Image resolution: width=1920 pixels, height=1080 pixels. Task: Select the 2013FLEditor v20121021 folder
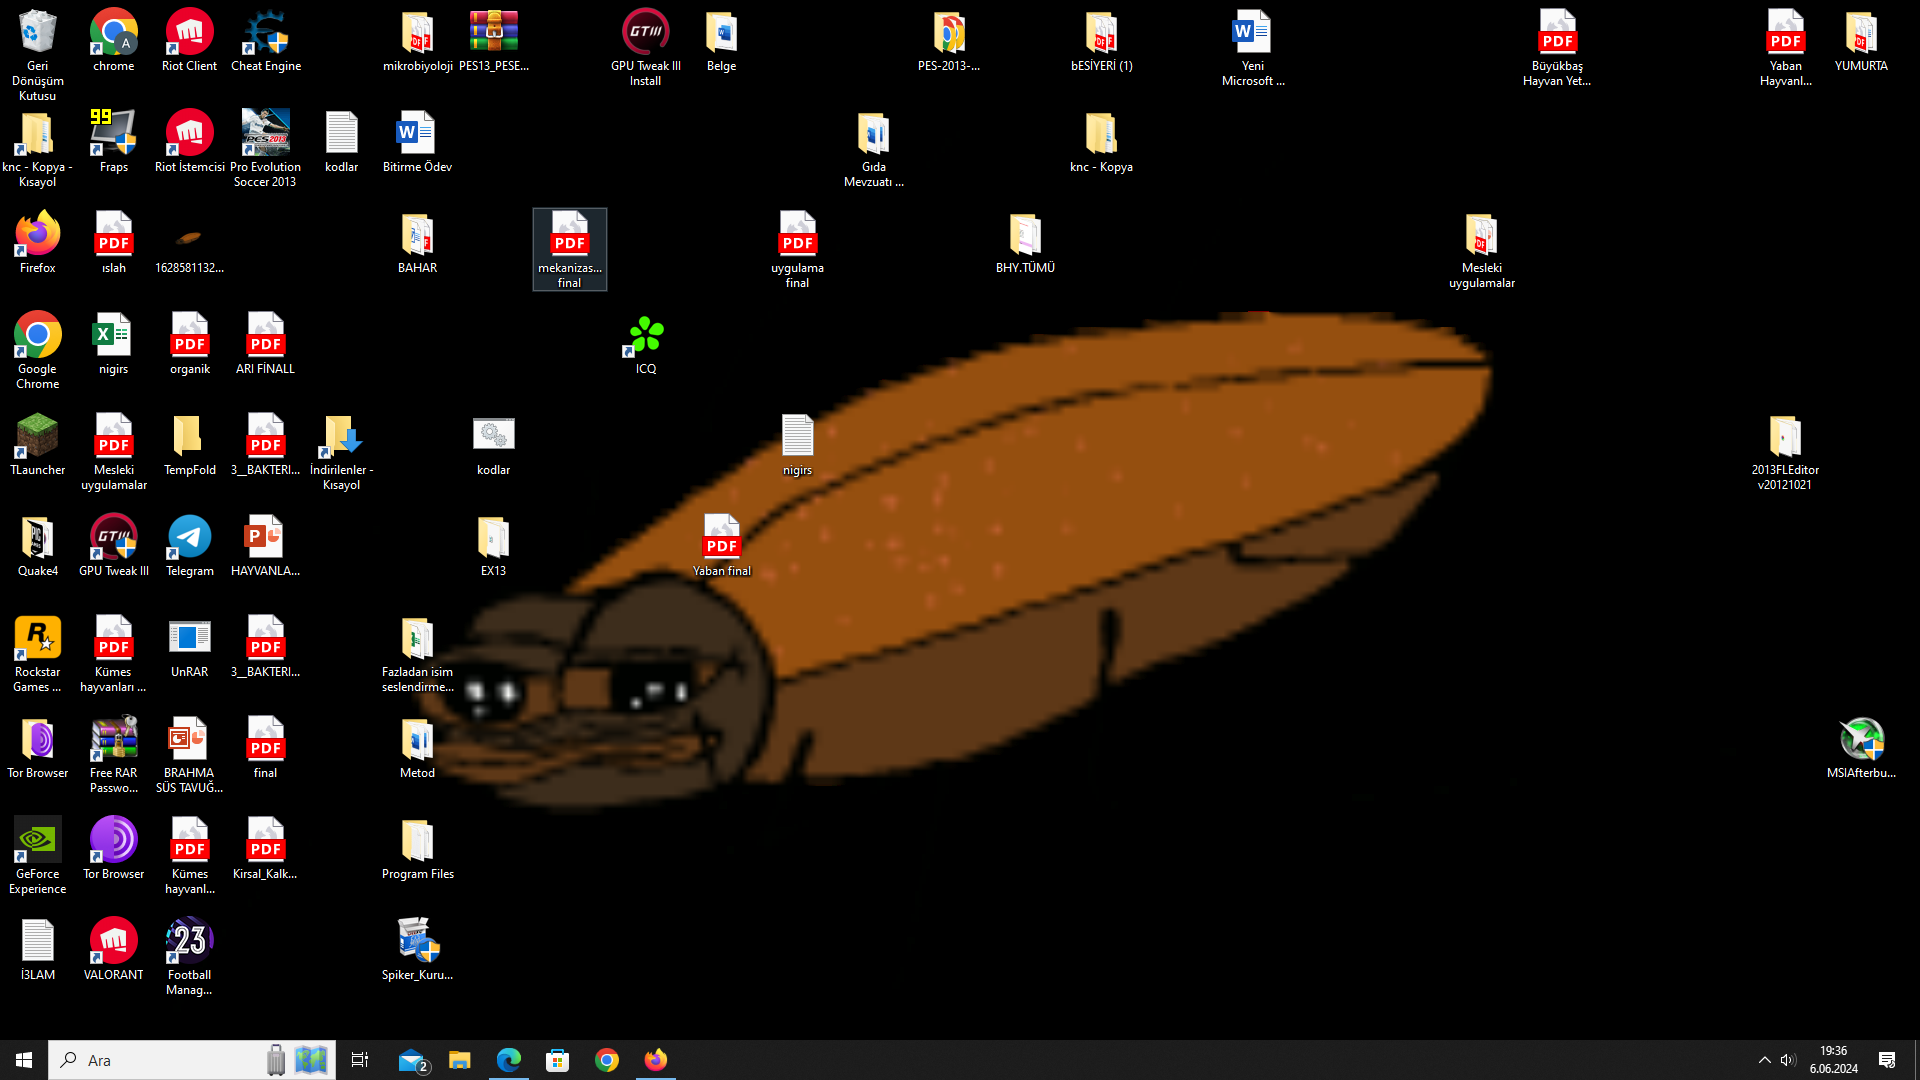pos(1785,451)
